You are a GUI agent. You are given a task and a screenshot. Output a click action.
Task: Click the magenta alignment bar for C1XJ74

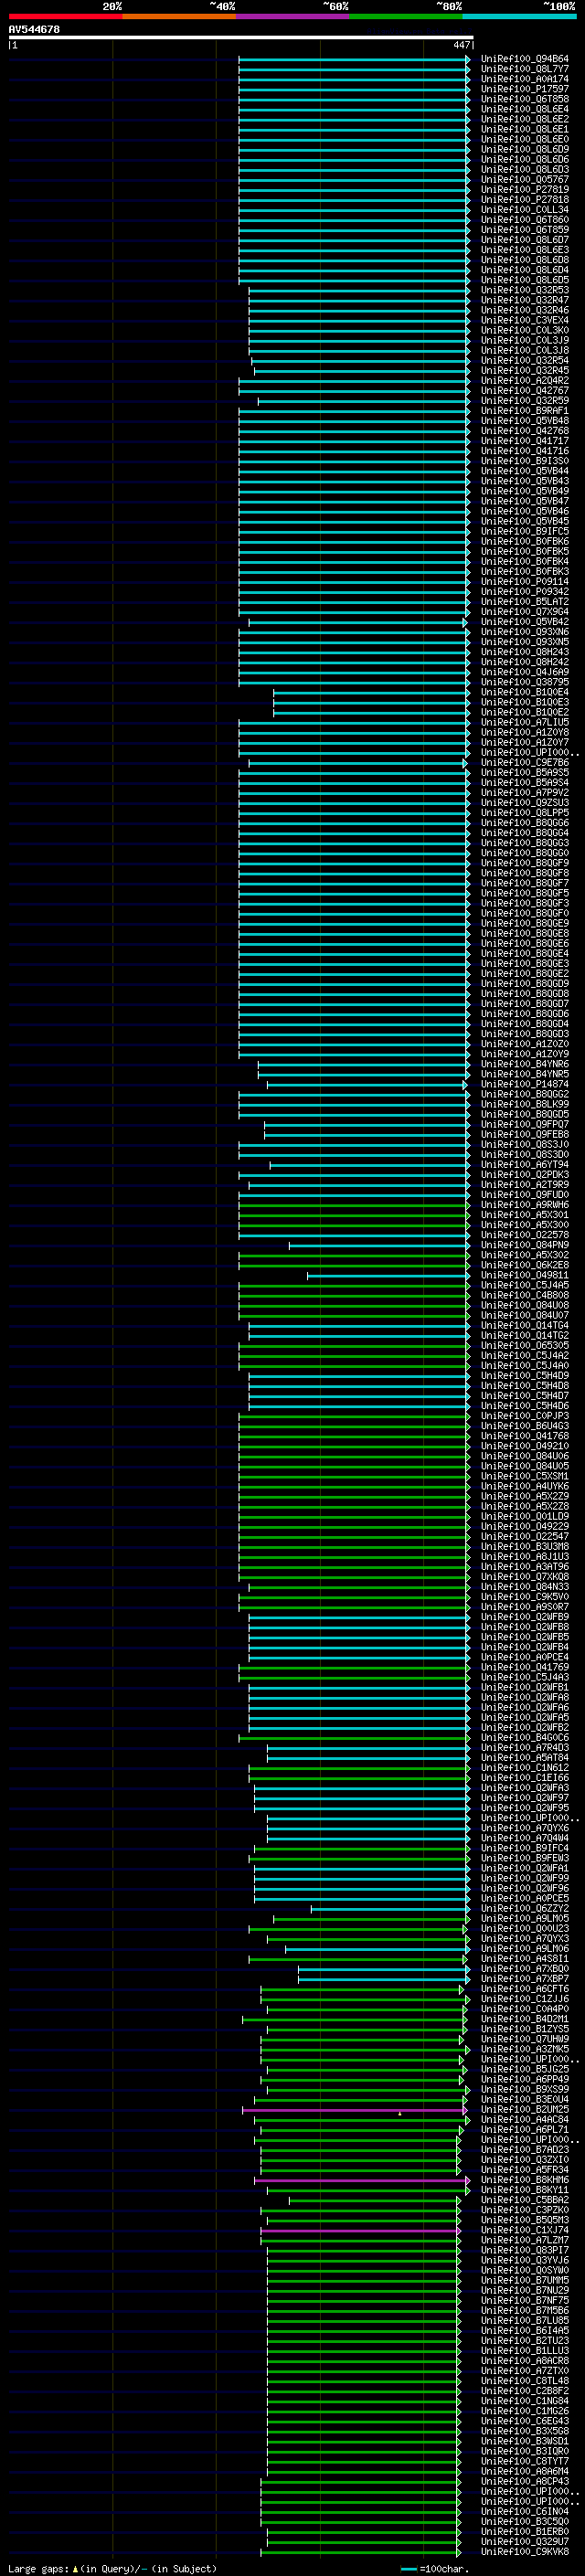(361, 2231)
